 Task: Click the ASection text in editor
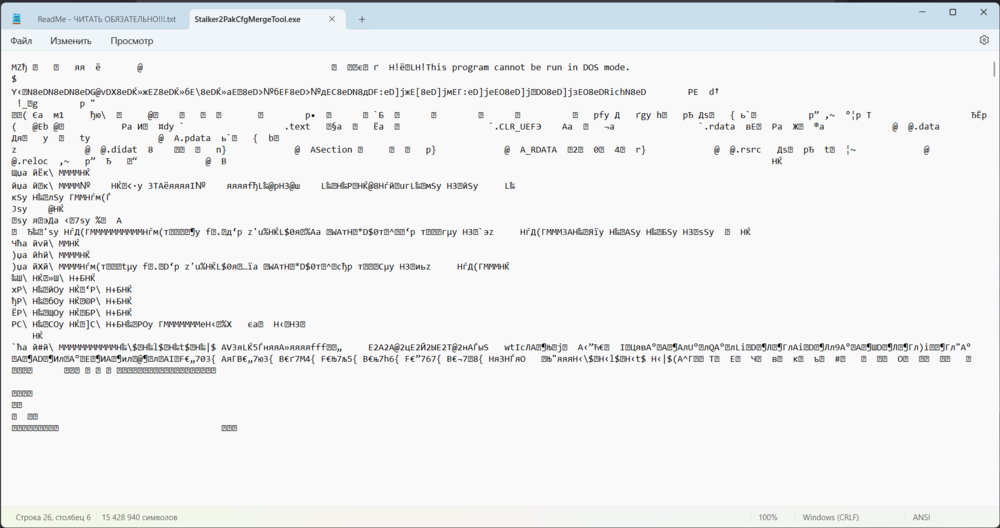(x=331, y=150)
